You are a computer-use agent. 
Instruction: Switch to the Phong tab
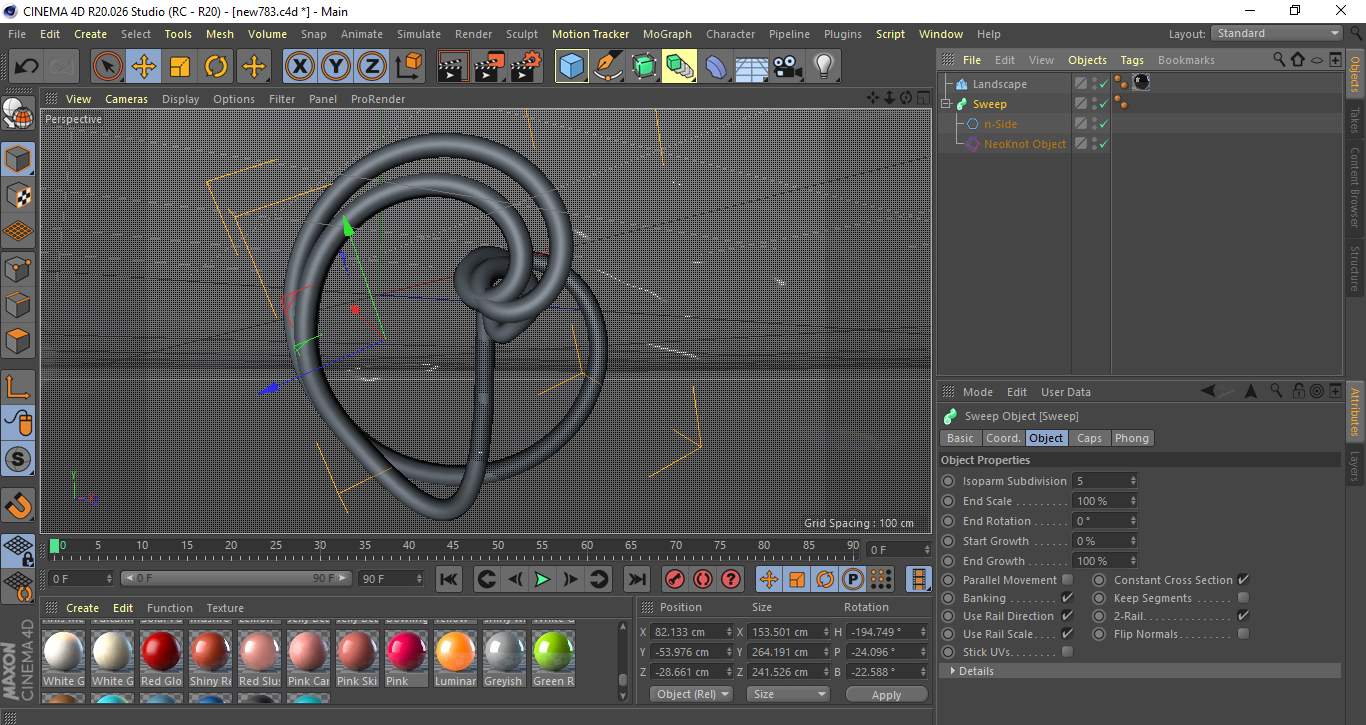point(1132,438)
